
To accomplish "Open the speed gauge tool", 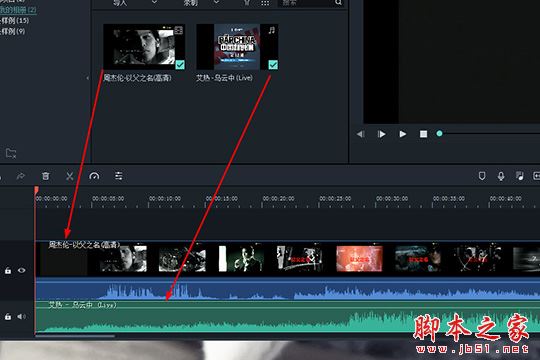I will tap(94, 176).
